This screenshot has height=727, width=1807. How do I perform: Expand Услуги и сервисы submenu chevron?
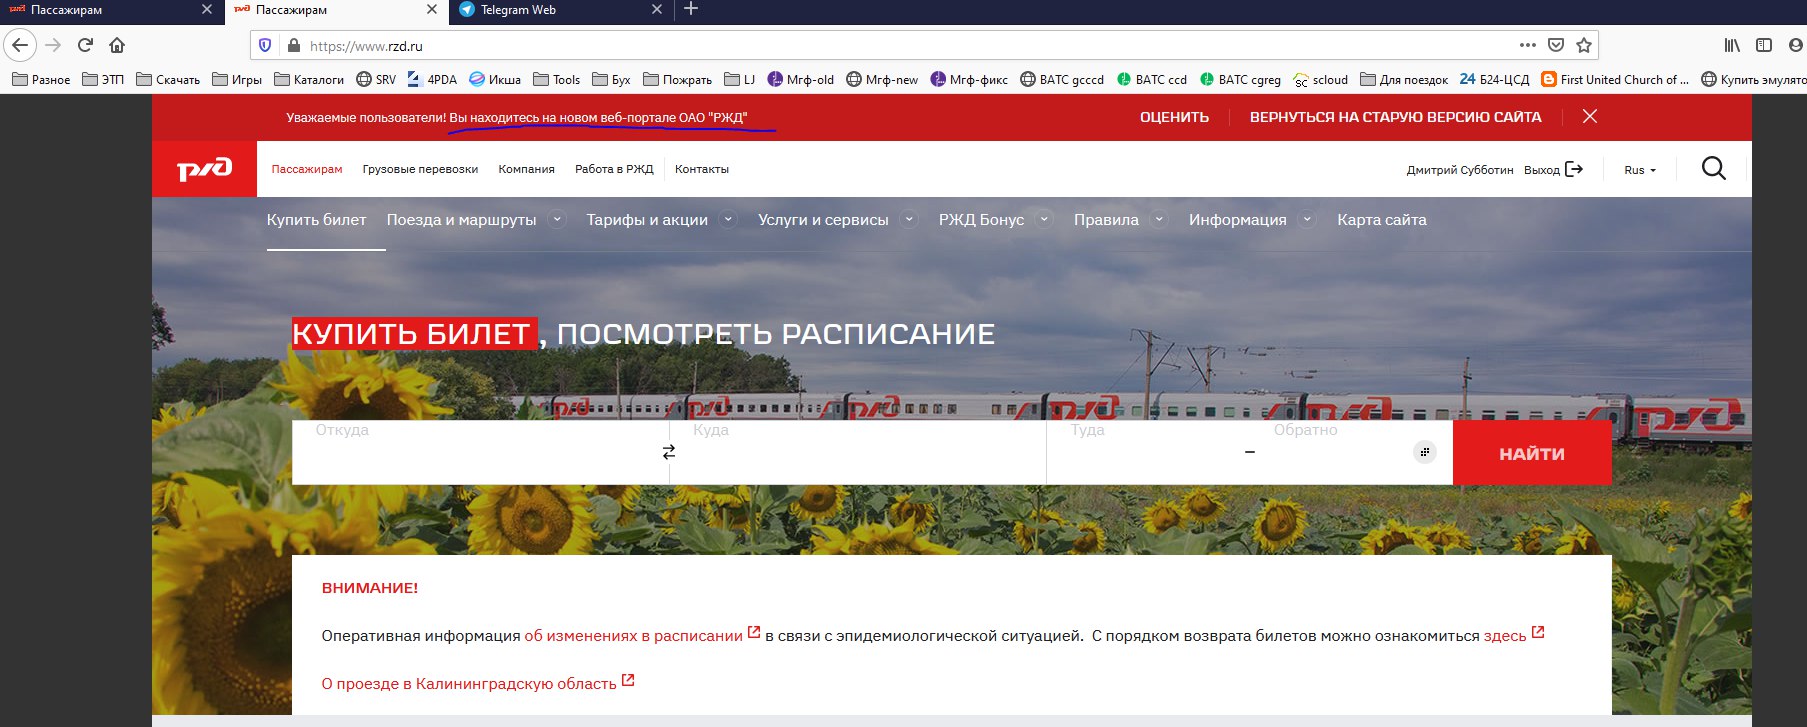click(x=909, y=219)
